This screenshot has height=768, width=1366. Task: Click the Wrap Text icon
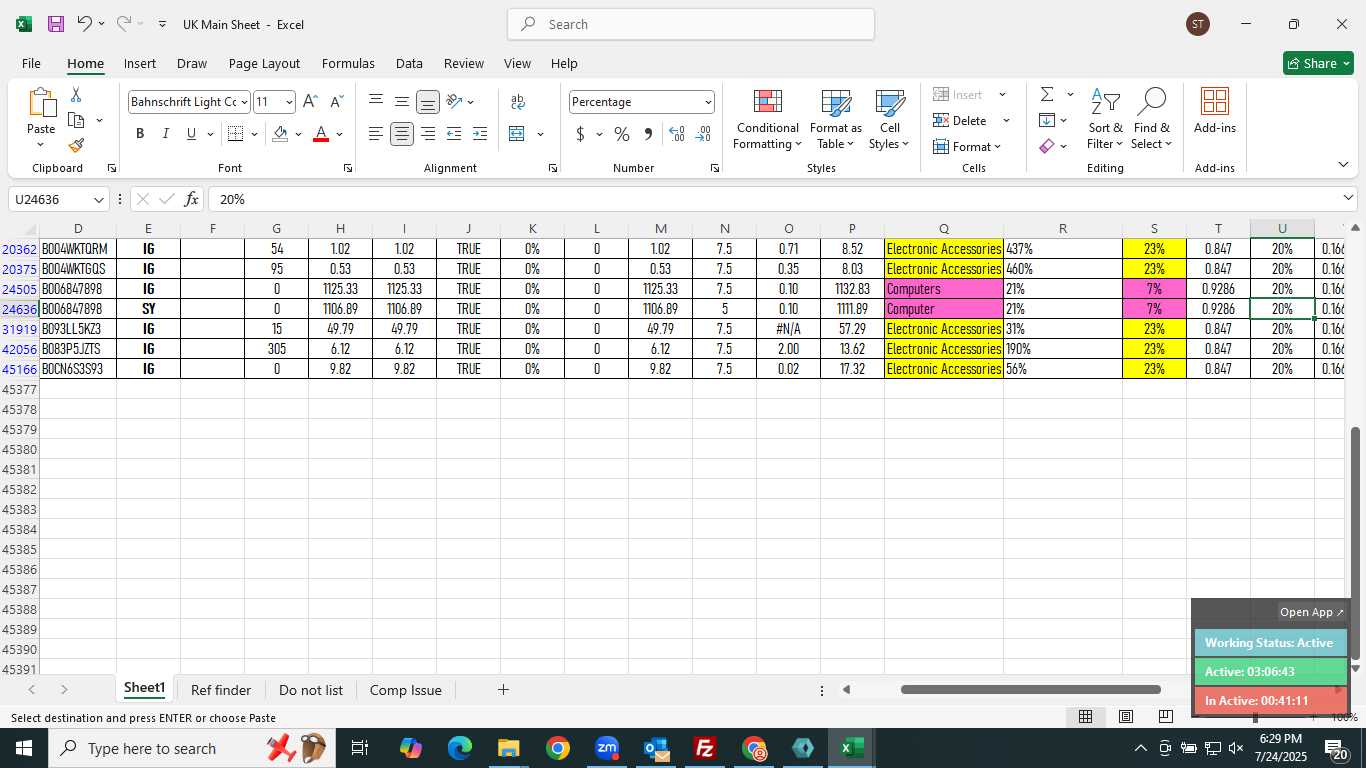point(518,102)
